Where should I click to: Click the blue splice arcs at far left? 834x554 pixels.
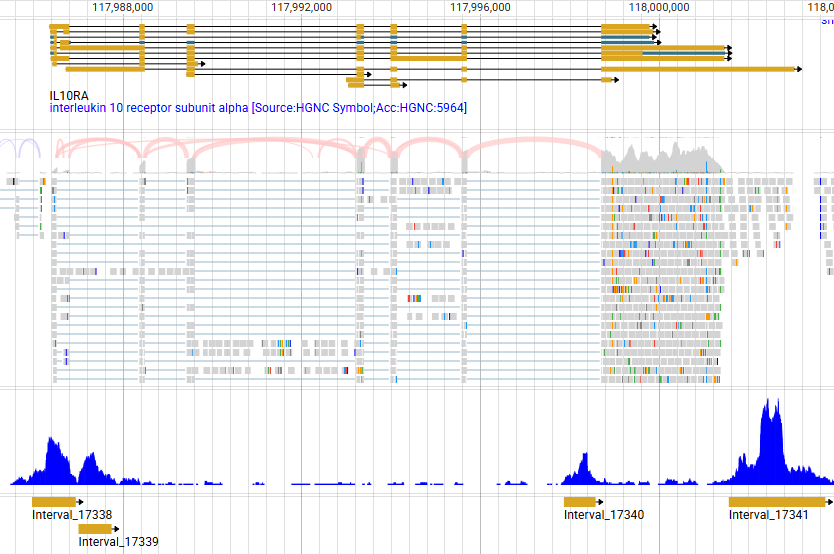[x=22, y=148]
